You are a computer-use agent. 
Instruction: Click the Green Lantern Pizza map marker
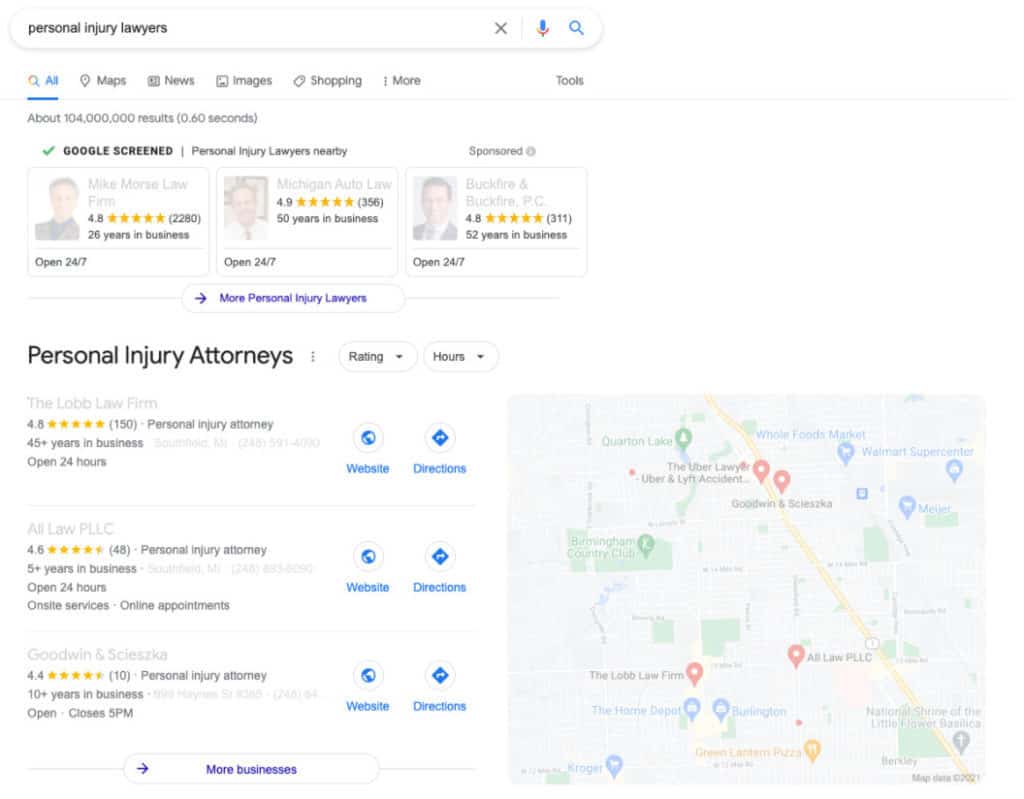(x=812, y=750)
